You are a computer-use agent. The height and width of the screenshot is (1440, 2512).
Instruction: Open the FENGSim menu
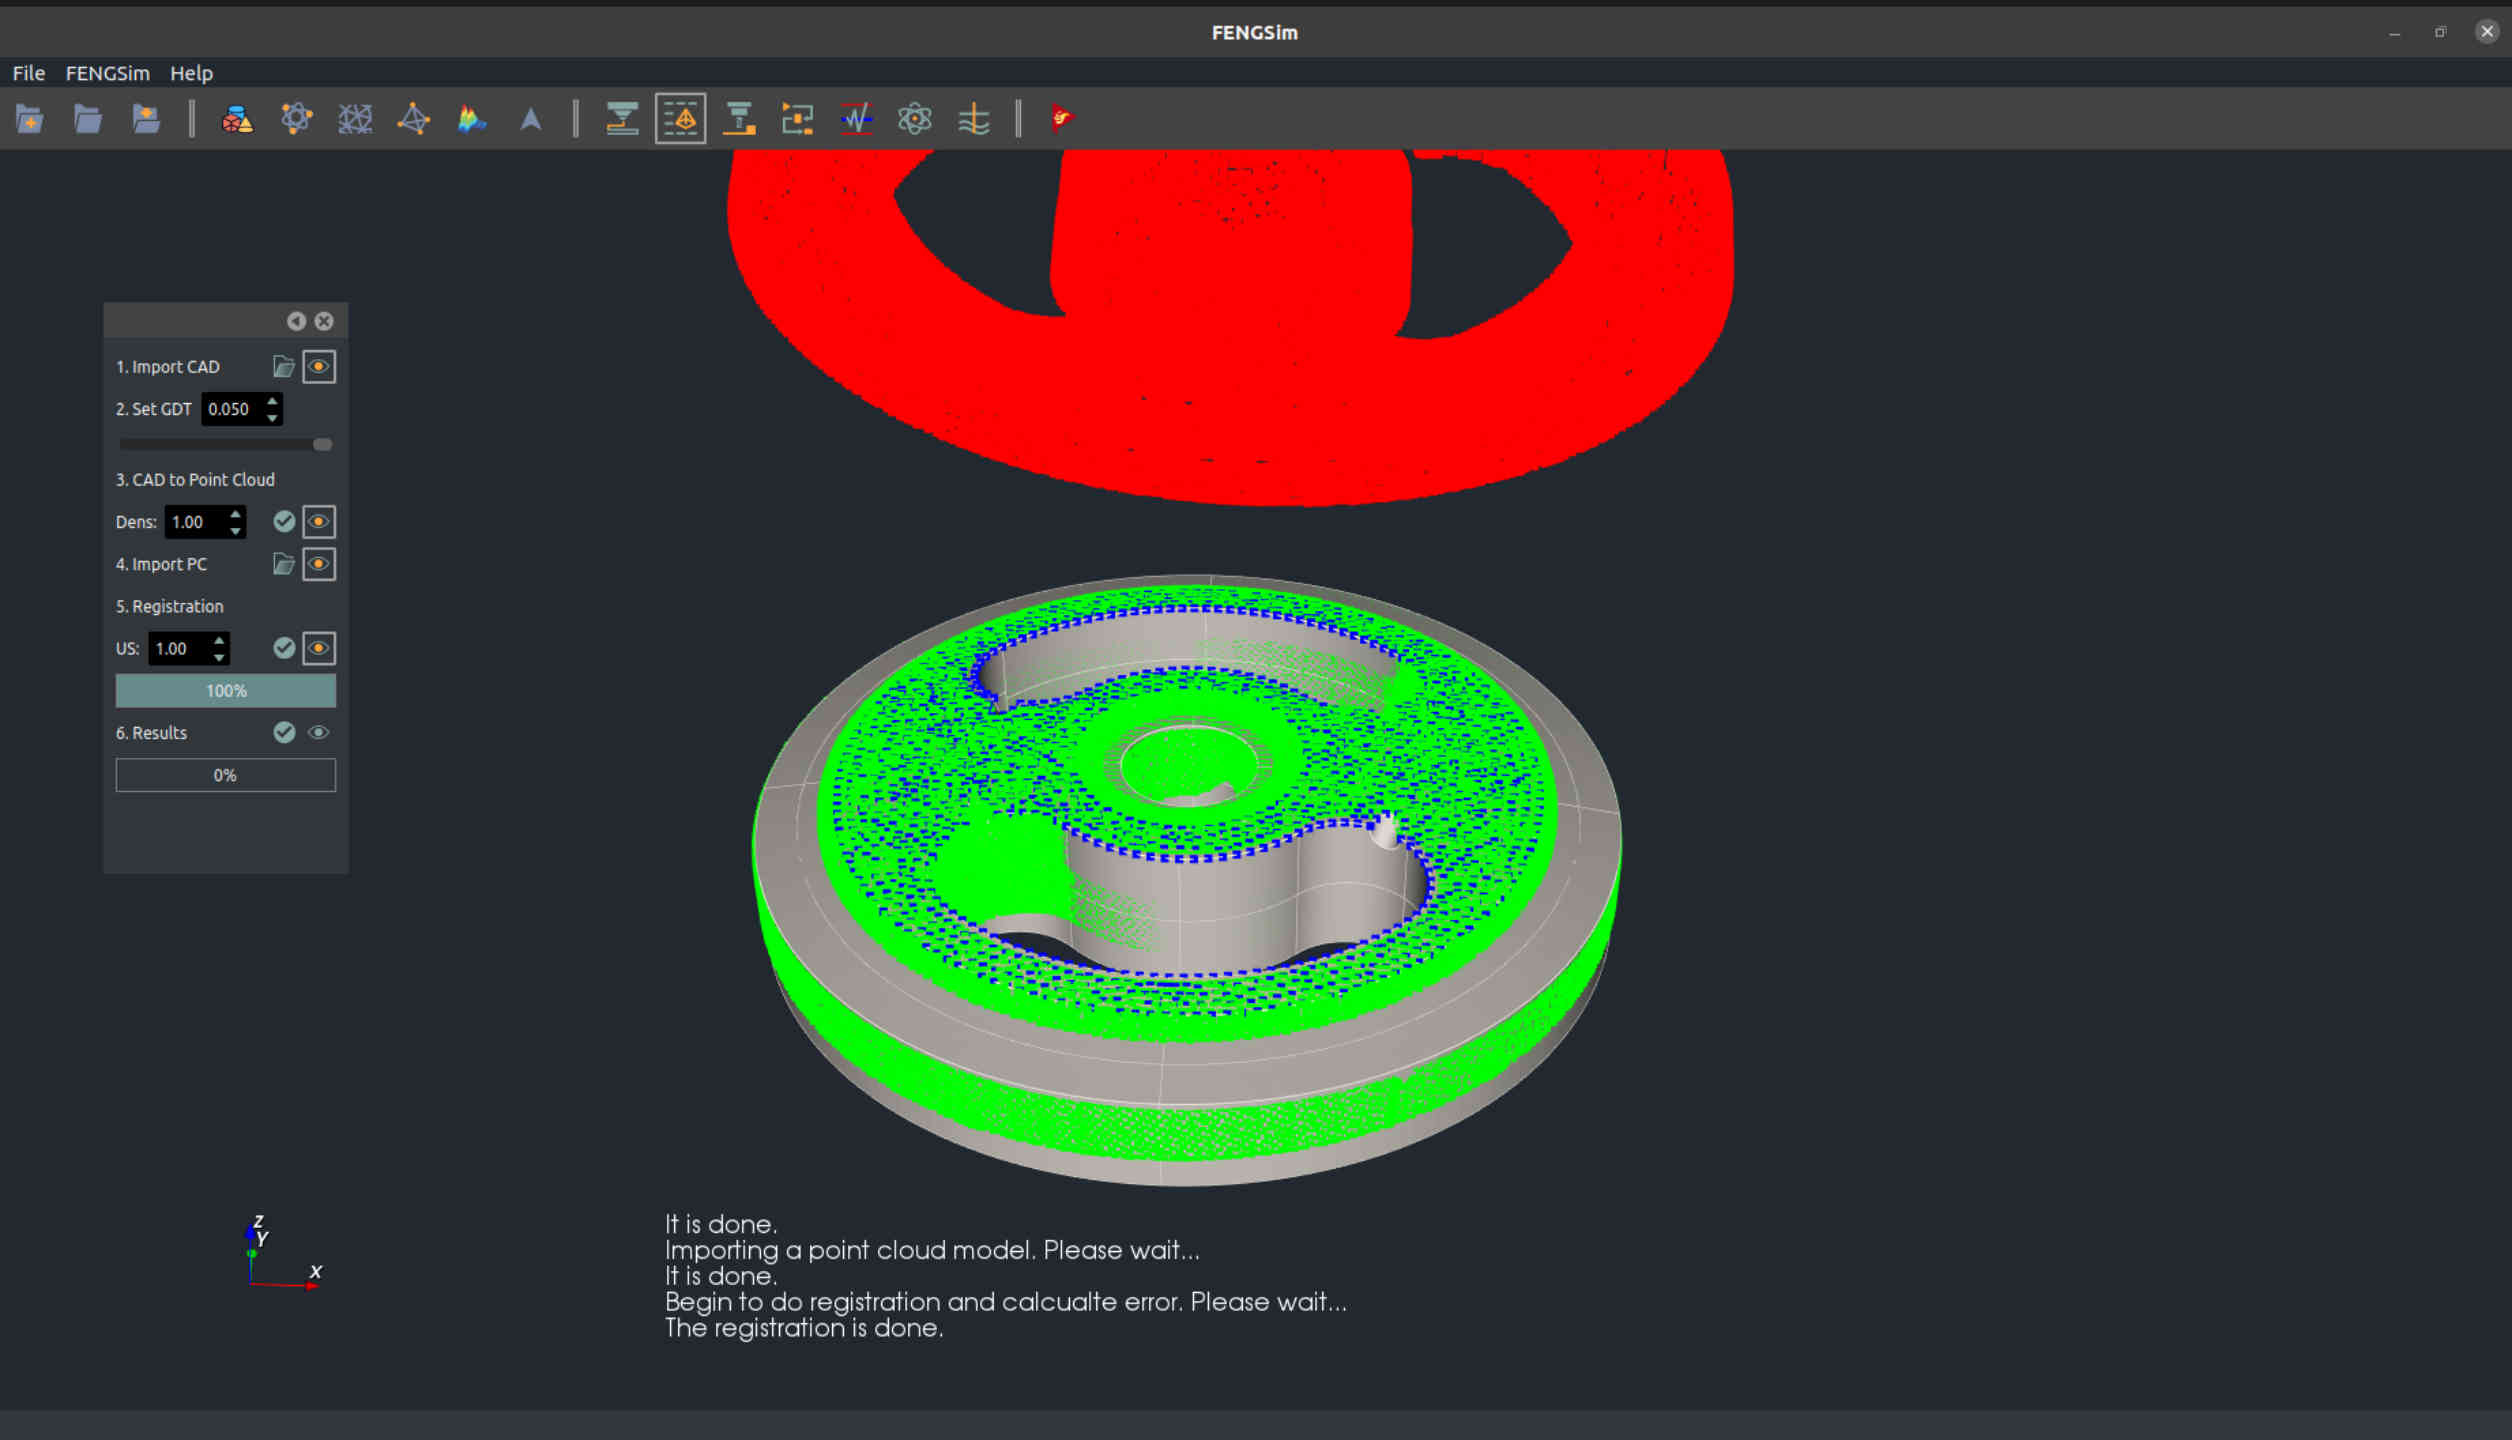(x=107, y=73)
